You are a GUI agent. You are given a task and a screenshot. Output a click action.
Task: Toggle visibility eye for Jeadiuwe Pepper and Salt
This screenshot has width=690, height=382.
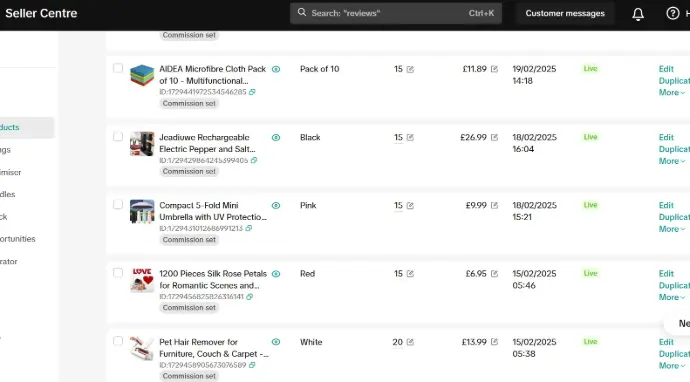tap(276, 137)
